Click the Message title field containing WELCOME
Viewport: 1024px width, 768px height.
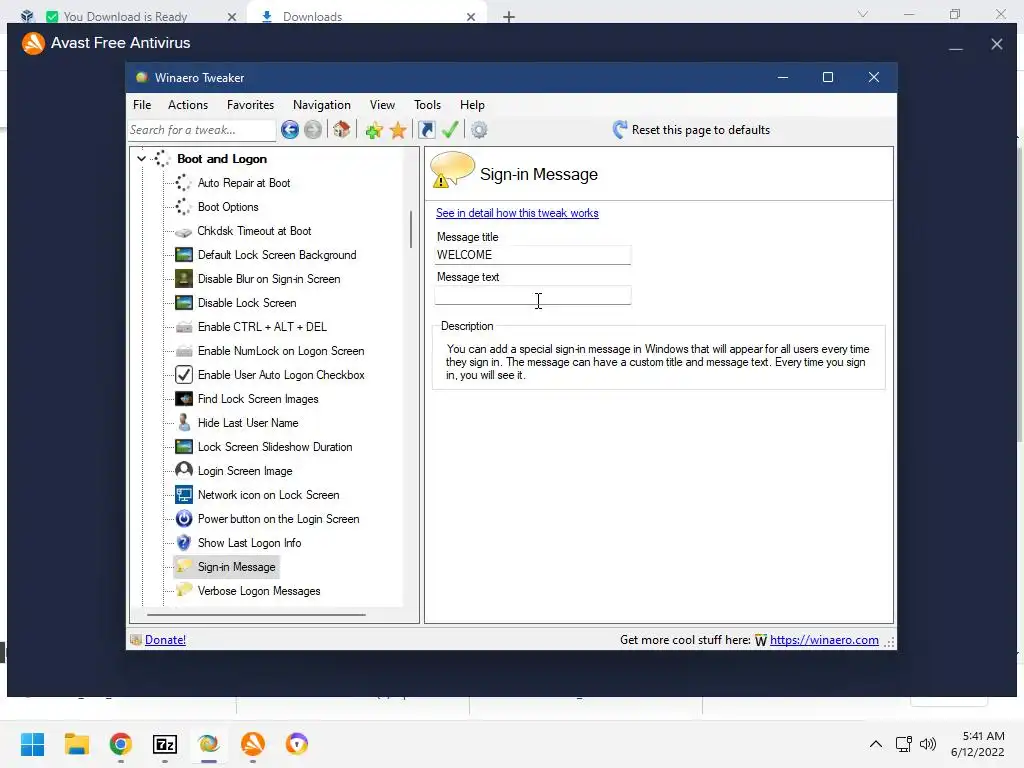[533, 255]
